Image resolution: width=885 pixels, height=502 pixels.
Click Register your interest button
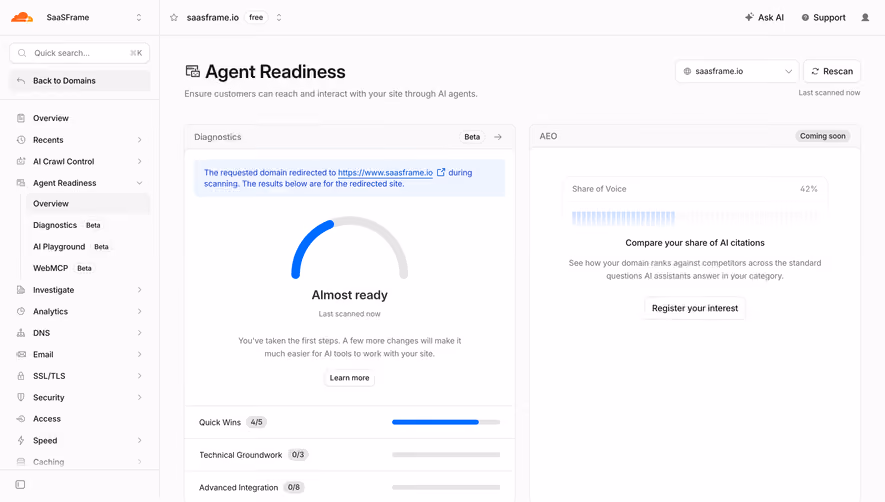tap(695, 308)
